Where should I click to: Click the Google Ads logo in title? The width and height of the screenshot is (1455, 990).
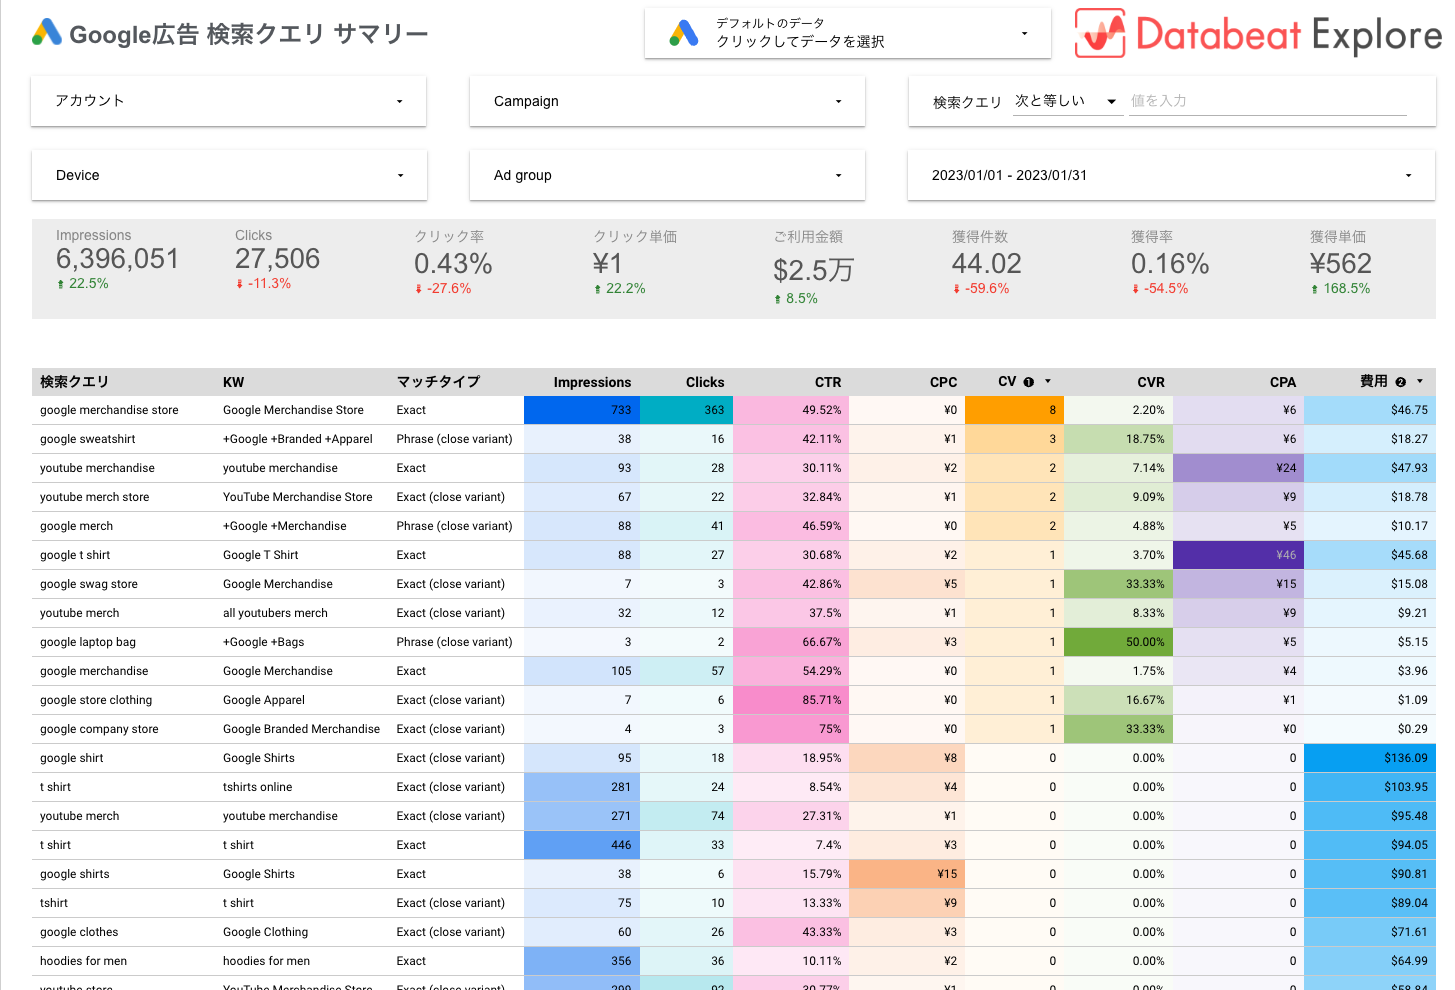click(x=47, y=33)
